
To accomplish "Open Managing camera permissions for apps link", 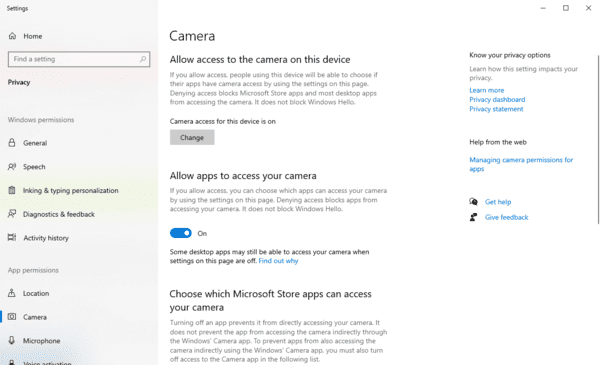I will coord(521,164).
